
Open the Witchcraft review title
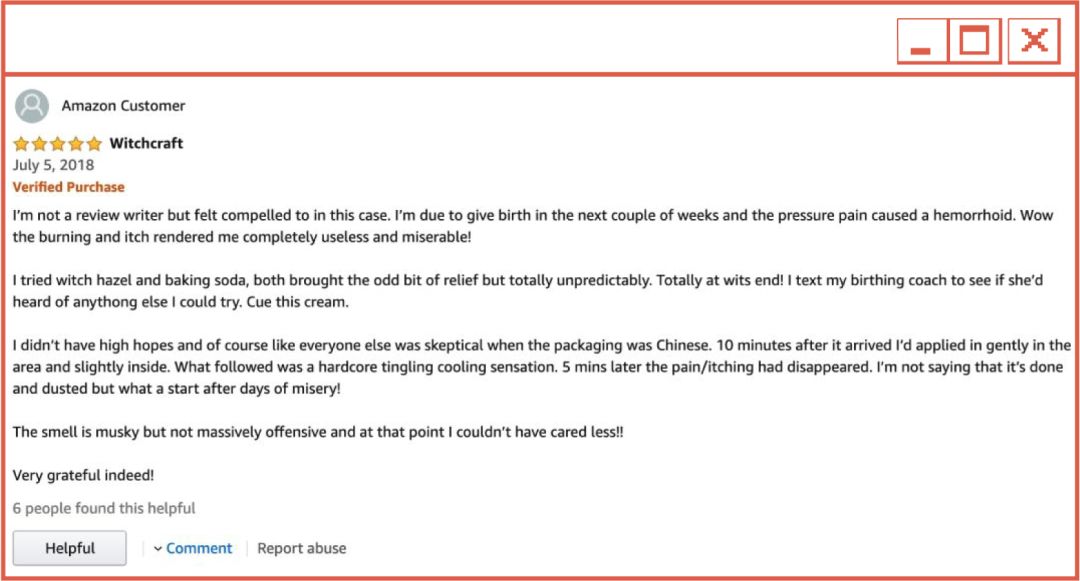click(x=146, y=144)
